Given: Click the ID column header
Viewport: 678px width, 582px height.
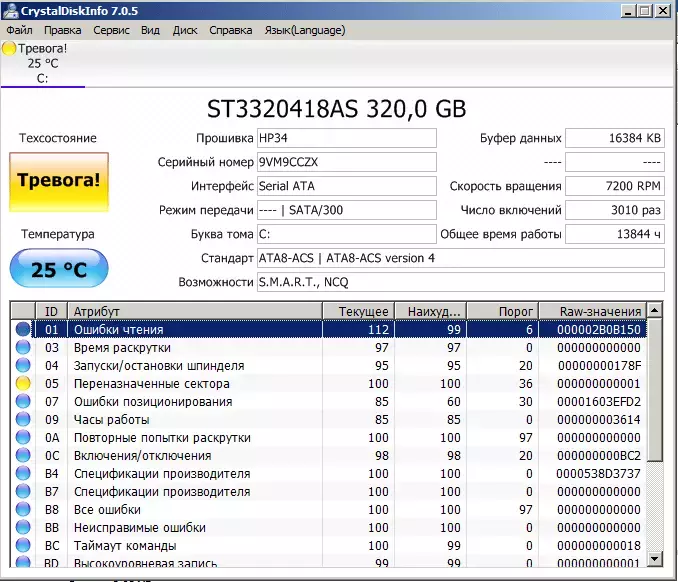Looking at the screenshot, I should pos(51,311).
